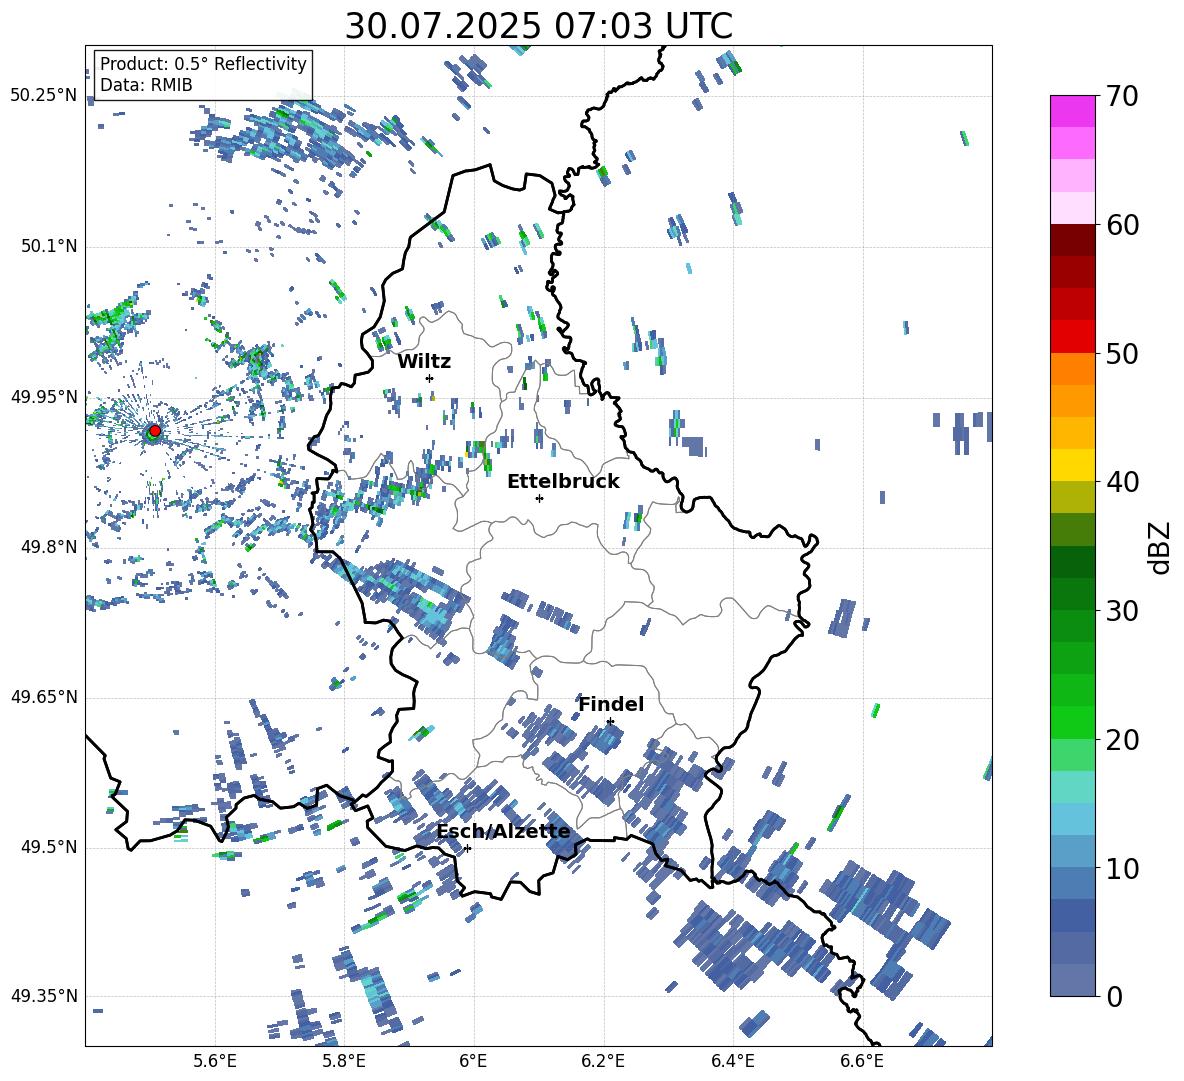This screenshot has width=1184, height=1081.
Task: Click the slate blue swatch at colorbar bottom
Action: [1072, 980]
